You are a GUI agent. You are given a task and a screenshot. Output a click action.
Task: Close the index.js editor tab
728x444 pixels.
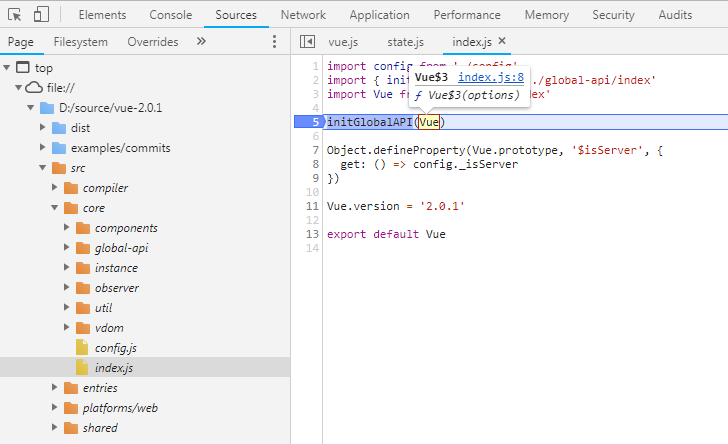click(502, 41)
